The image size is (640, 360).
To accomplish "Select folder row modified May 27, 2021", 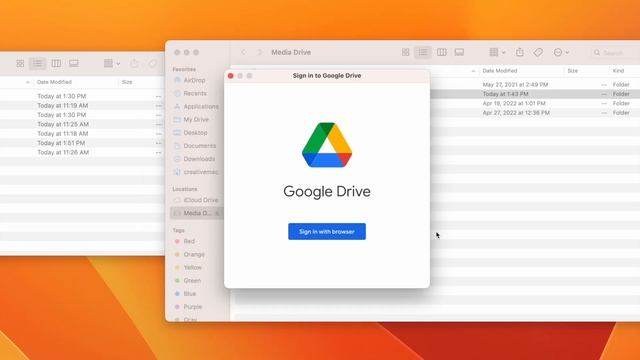I will point(535,84).
